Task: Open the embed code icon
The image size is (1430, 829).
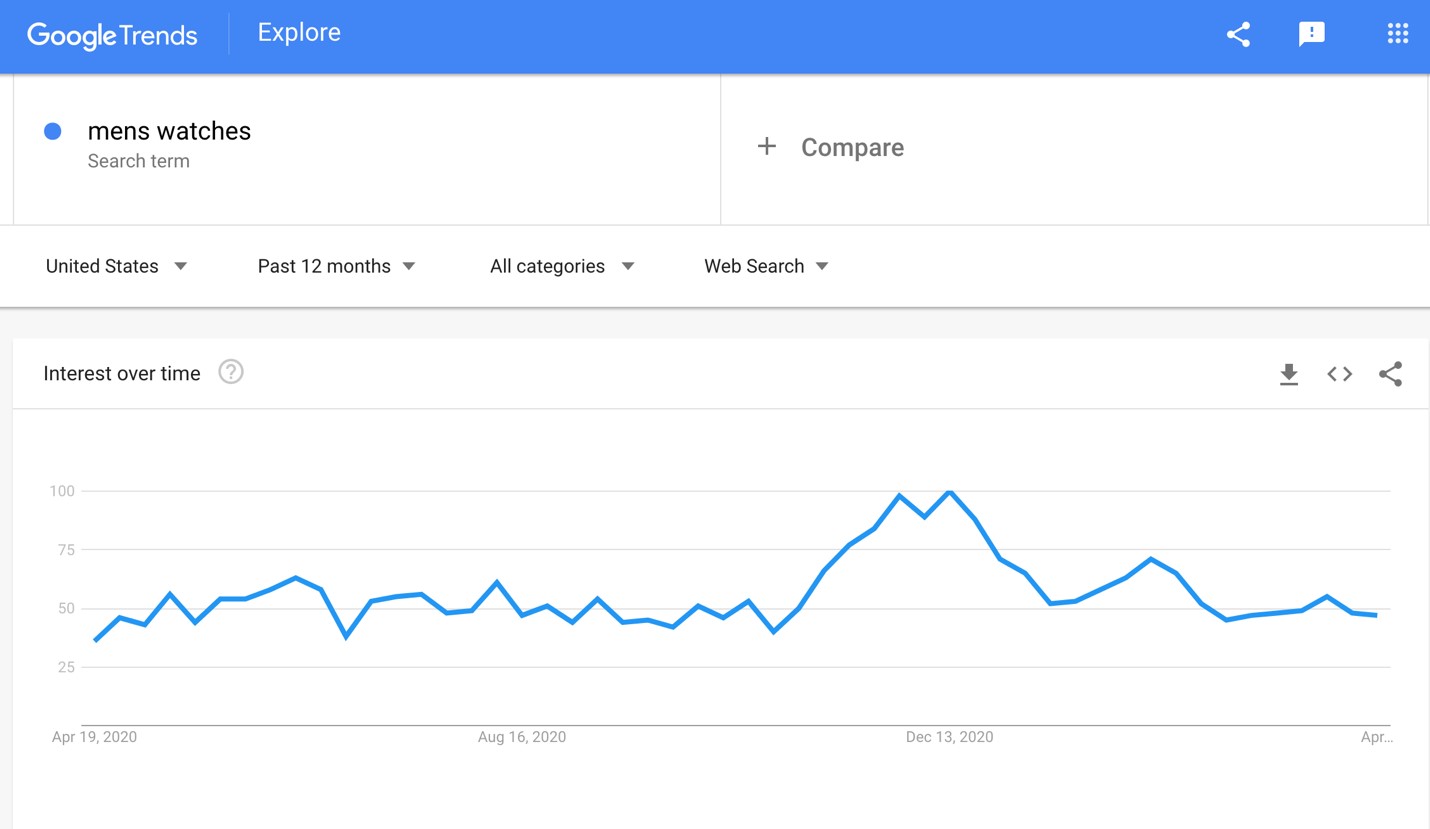Action: pyautogui.click(x=1339, y=374)
